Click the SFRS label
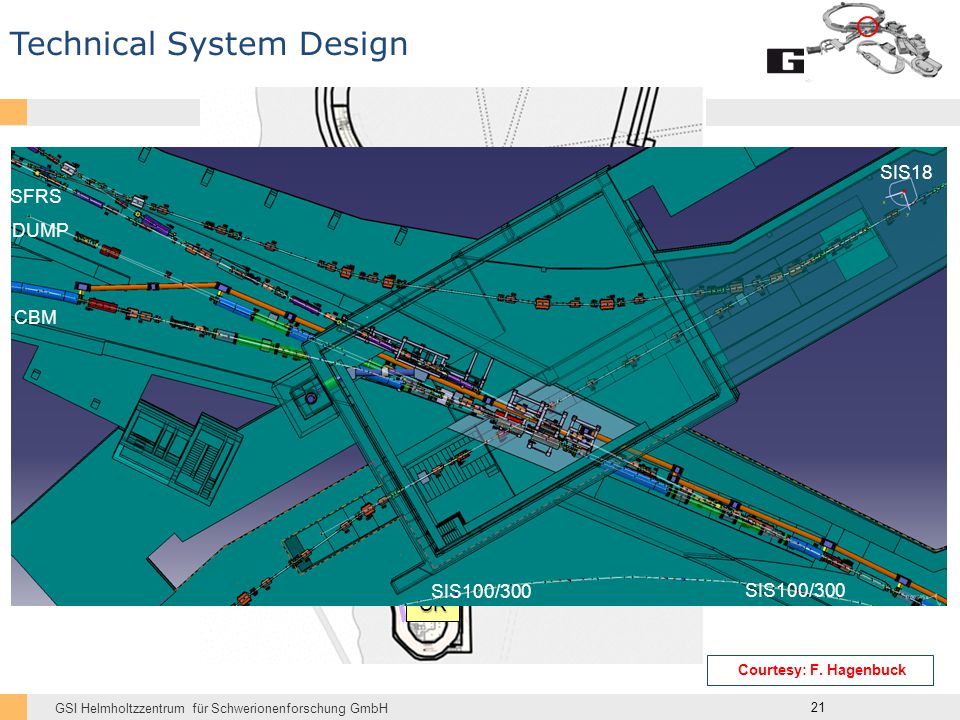960x720 pixels. click(x=36, y=196)
